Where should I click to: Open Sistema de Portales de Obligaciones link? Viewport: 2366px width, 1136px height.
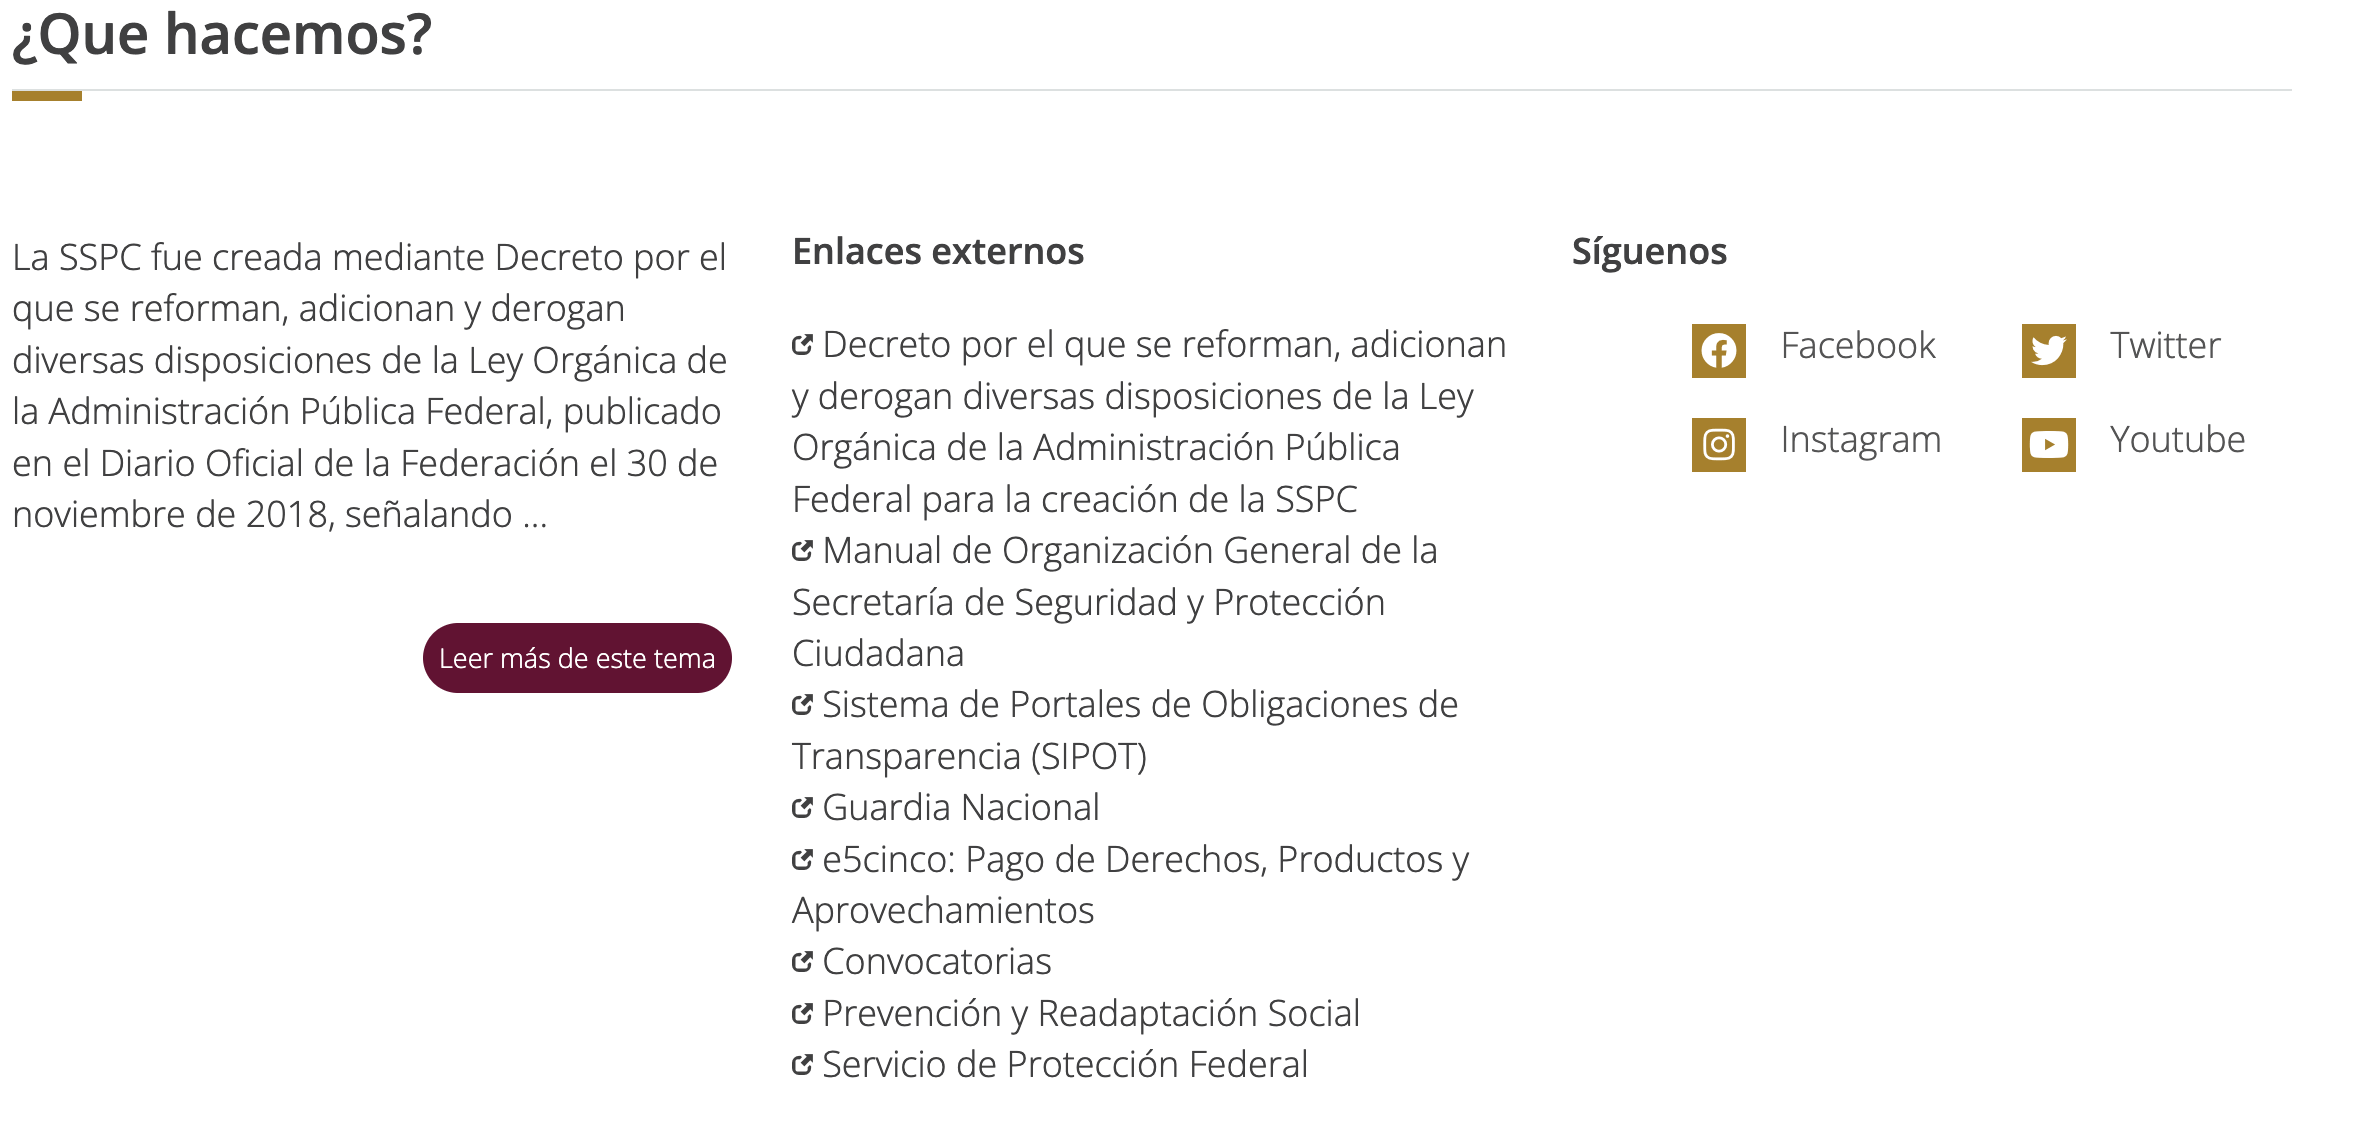tap(1125, 730)
